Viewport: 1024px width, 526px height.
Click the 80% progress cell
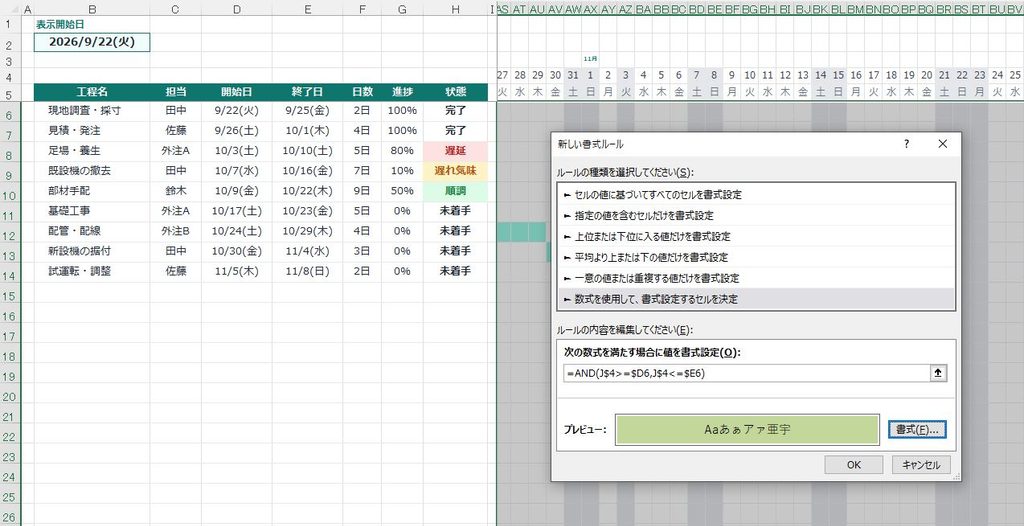point(402,150)
